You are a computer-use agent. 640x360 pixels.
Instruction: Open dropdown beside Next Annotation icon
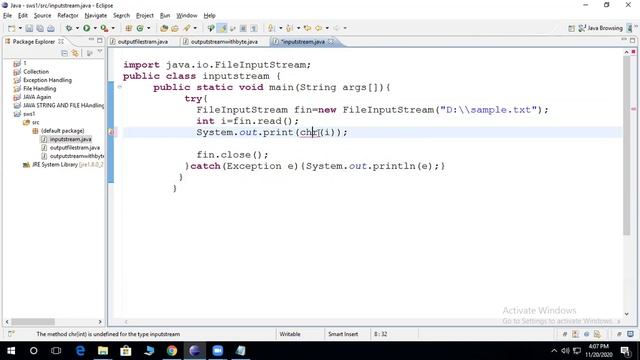coord(280,28)
